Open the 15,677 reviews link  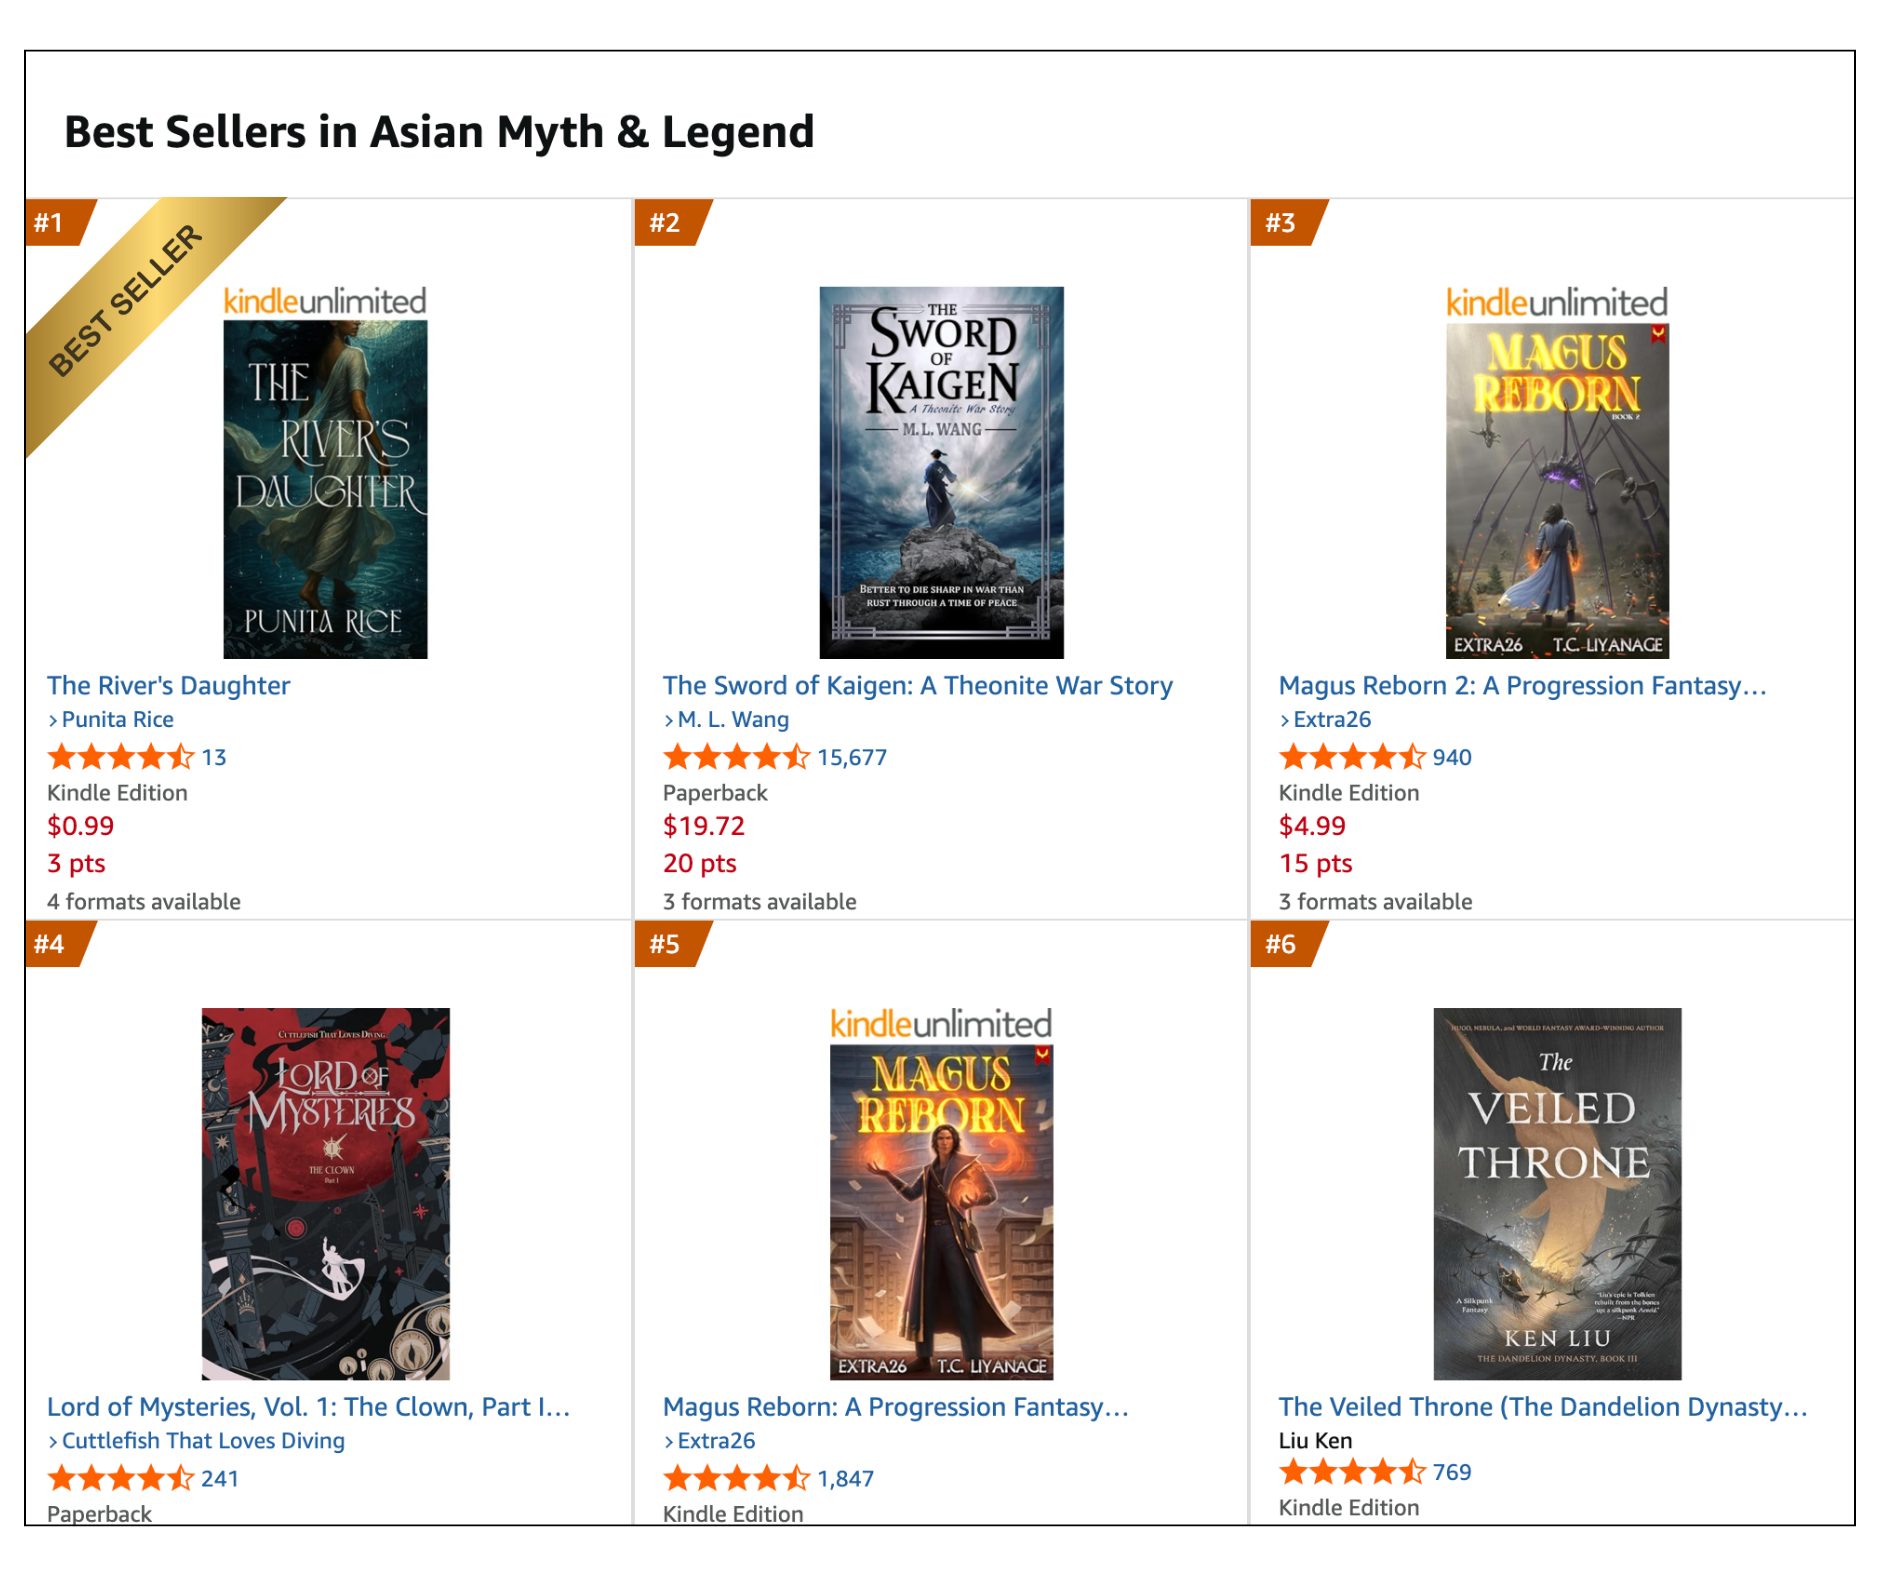(852, 757)
